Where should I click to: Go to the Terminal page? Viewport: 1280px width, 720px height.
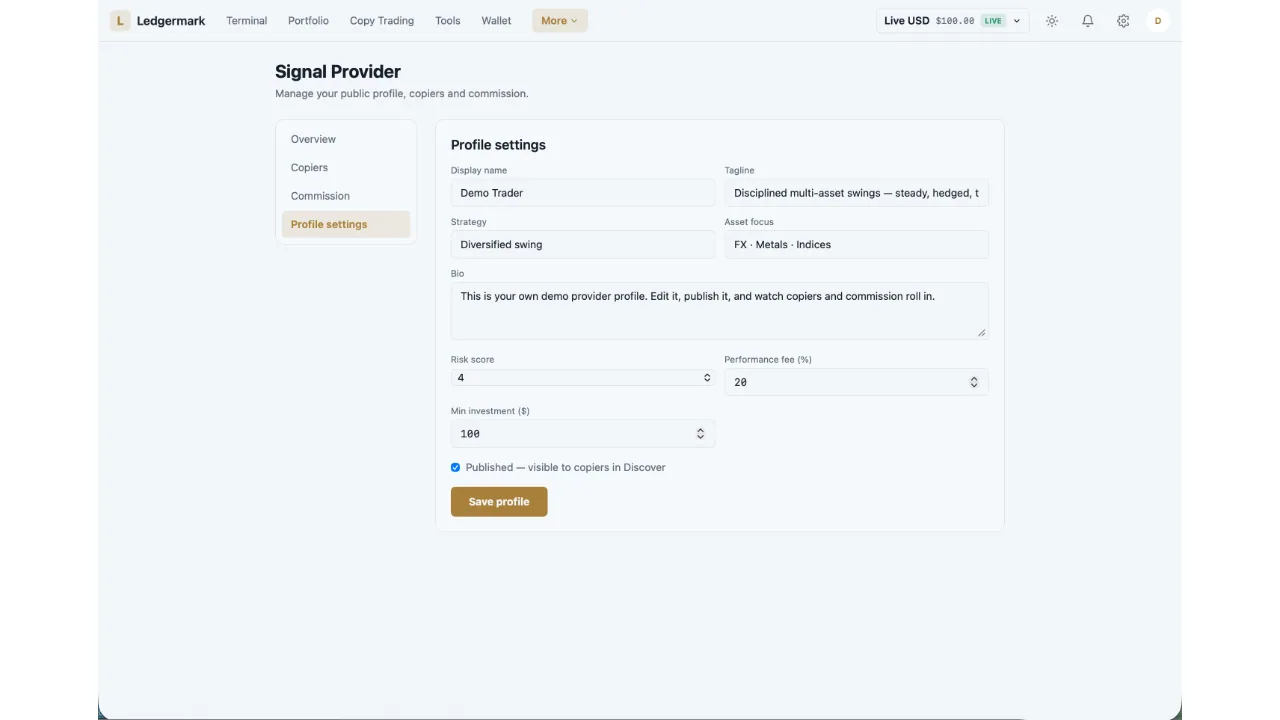point(246,20)
